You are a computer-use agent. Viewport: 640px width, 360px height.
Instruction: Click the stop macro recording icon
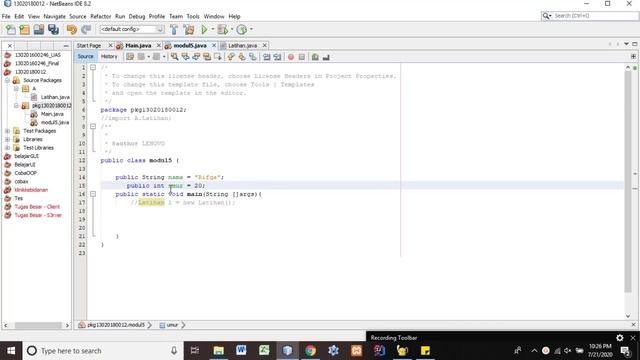click(302, 57)
